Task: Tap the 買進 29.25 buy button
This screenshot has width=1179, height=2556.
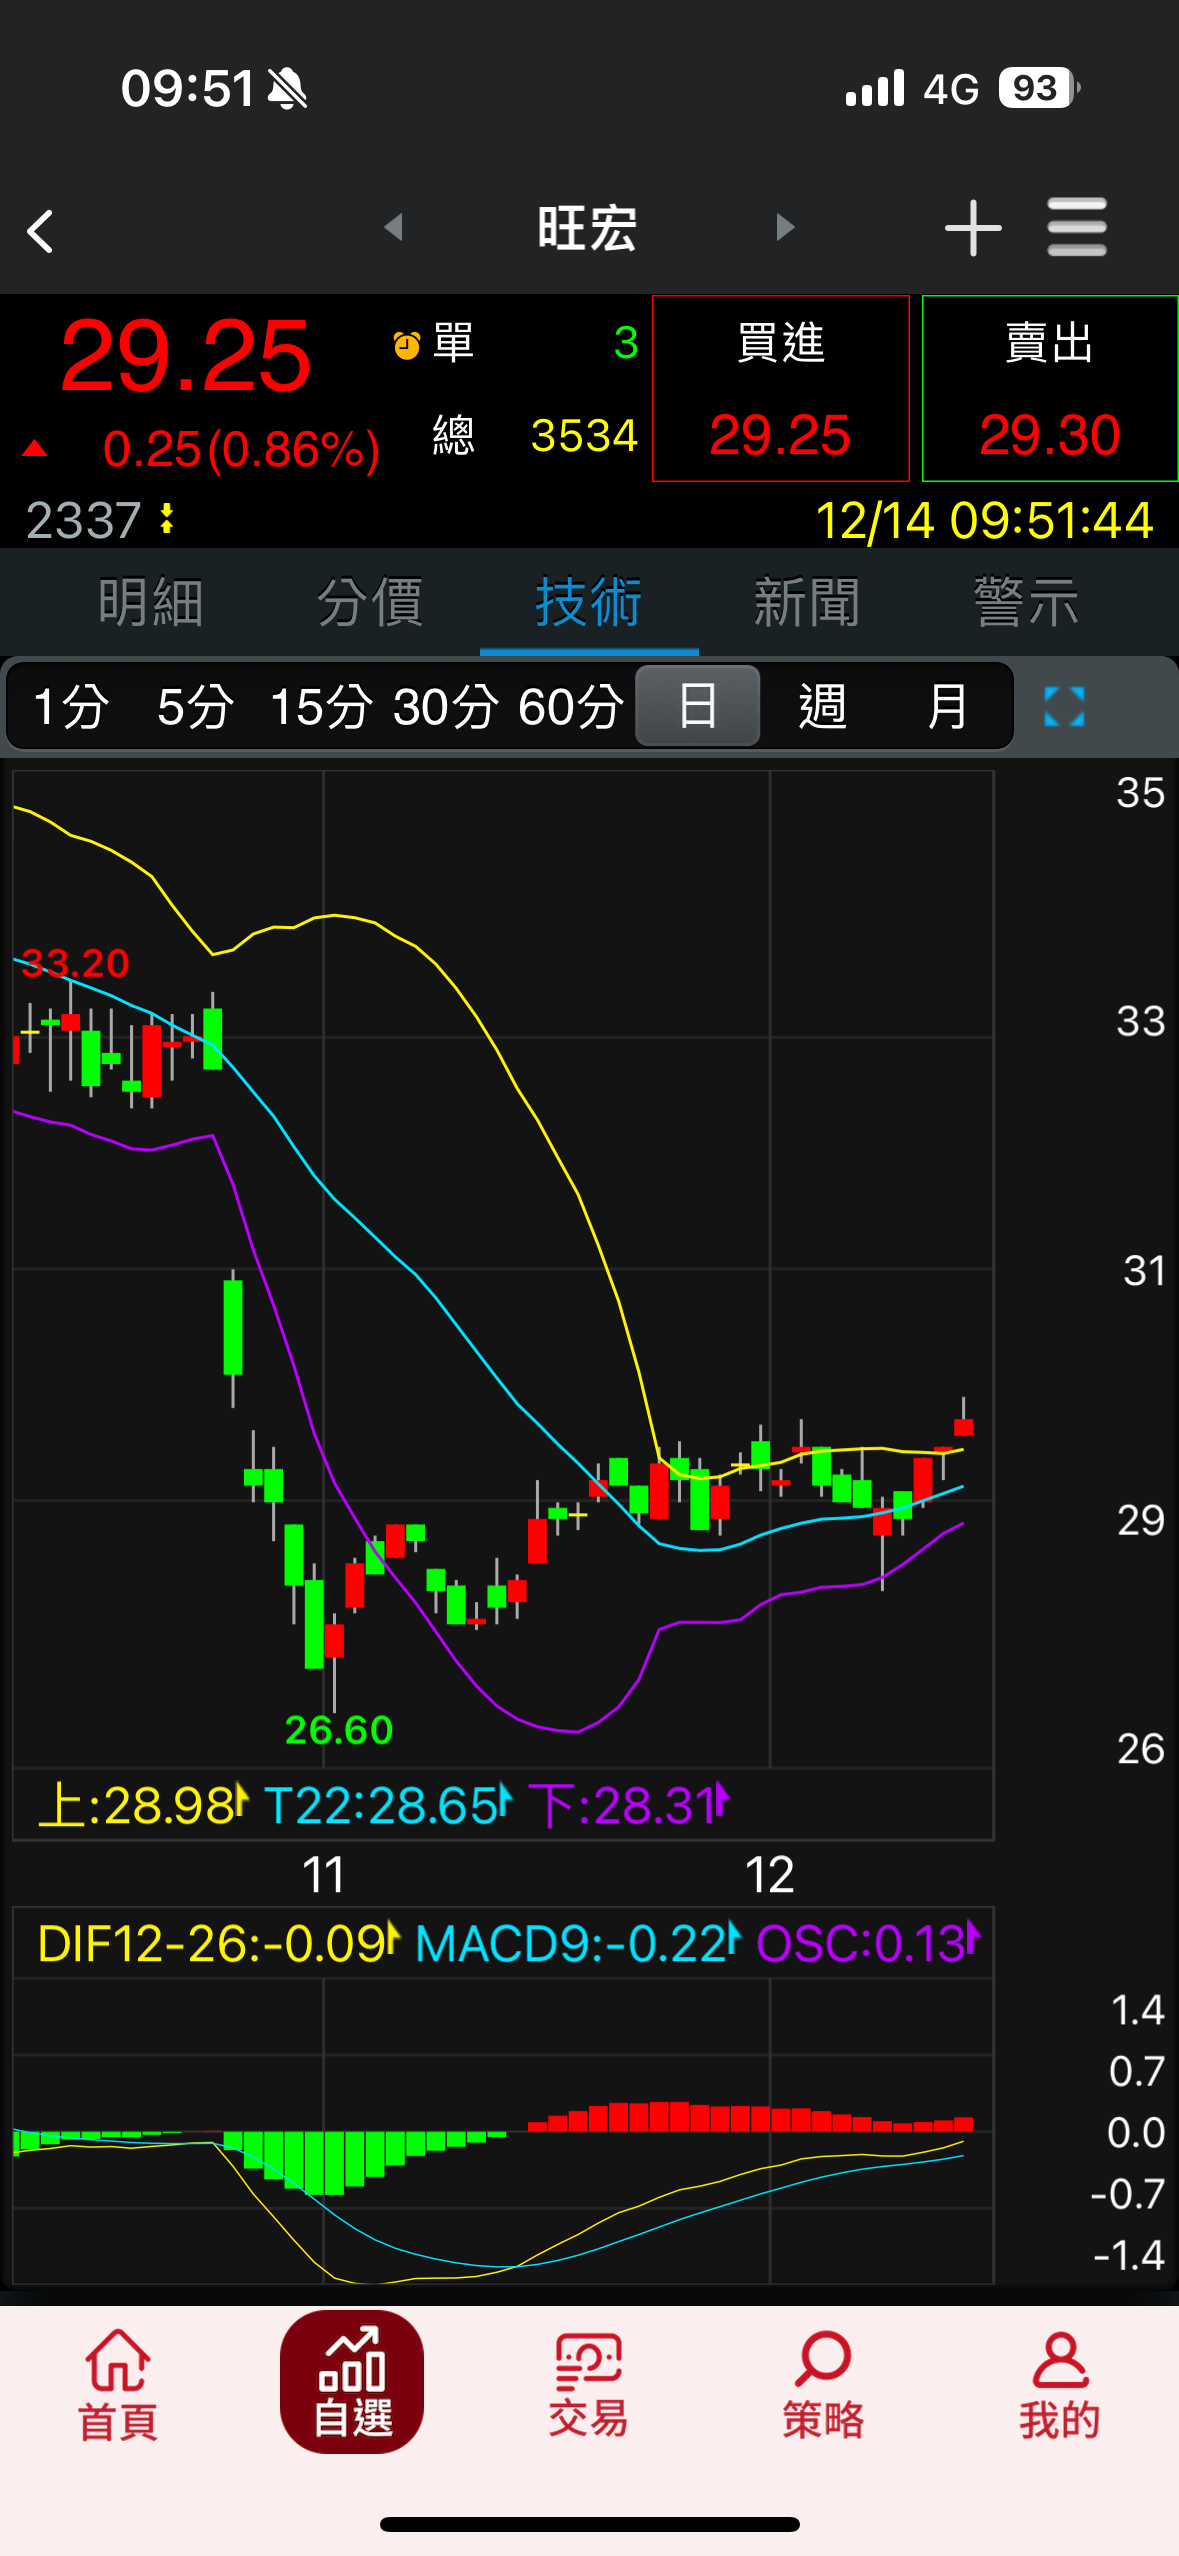Action: tap(780, 389)
